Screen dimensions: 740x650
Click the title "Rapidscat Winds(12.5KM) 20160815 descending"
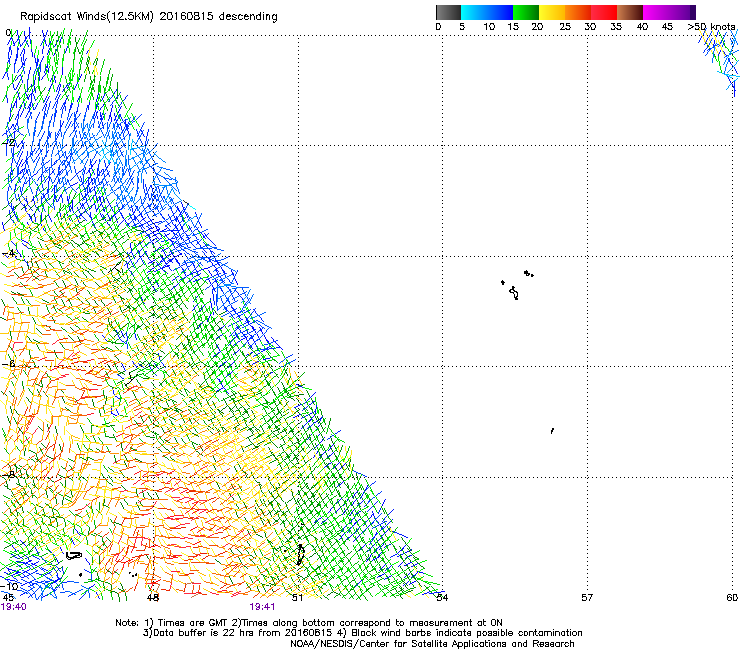[x=149, y=17]
